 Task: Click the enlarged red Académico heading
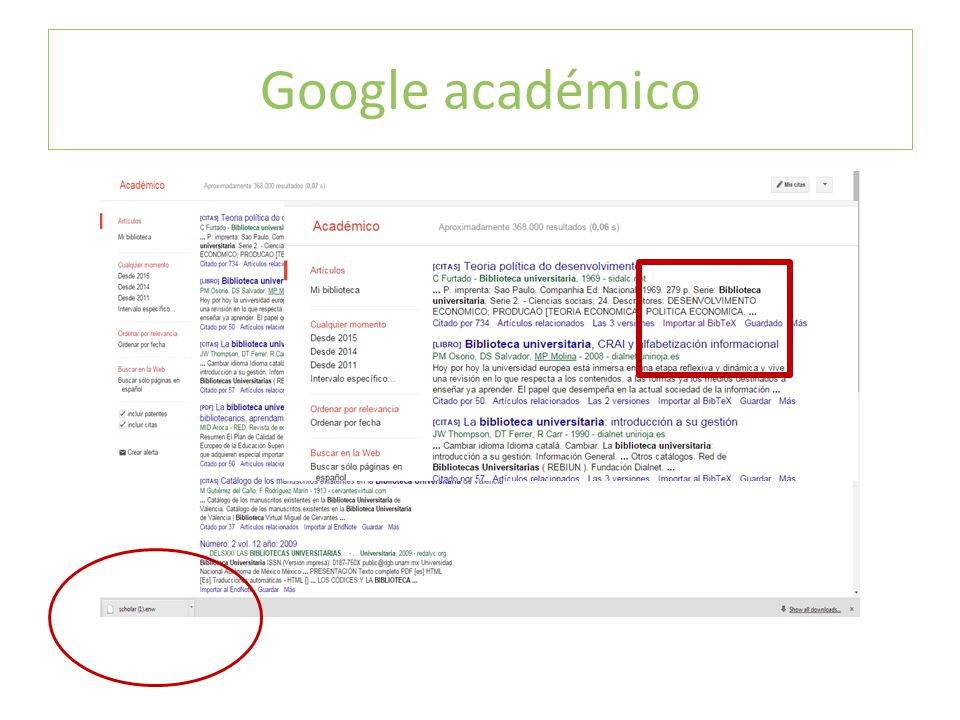(x=346, y=227)
